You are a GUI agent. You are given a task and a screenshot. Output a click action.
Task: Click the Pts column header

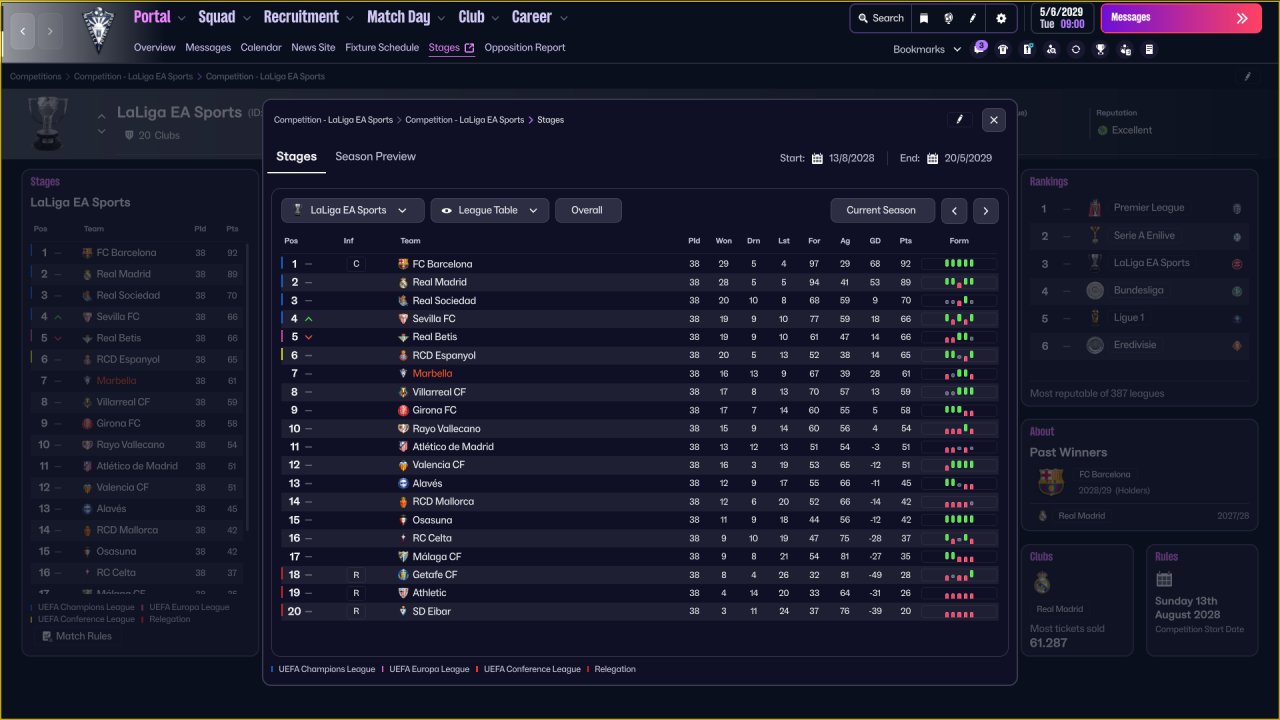coord(906,241)
